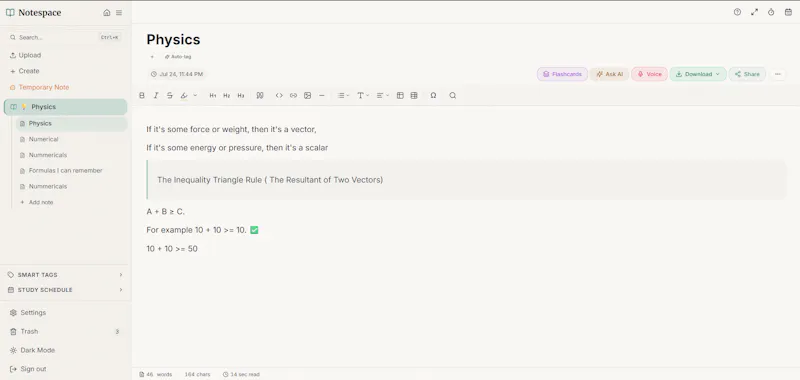Click the Jul 24, 11:44 PM timestamp
Viewport: 800px width, 380px height.
[x=177, y=74]
